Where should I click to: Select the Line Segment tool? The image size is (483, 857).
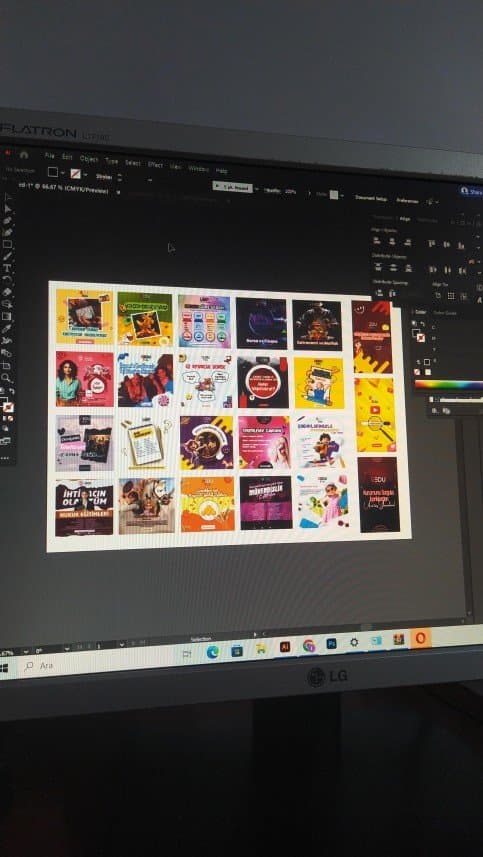click(x=7, y=256)
